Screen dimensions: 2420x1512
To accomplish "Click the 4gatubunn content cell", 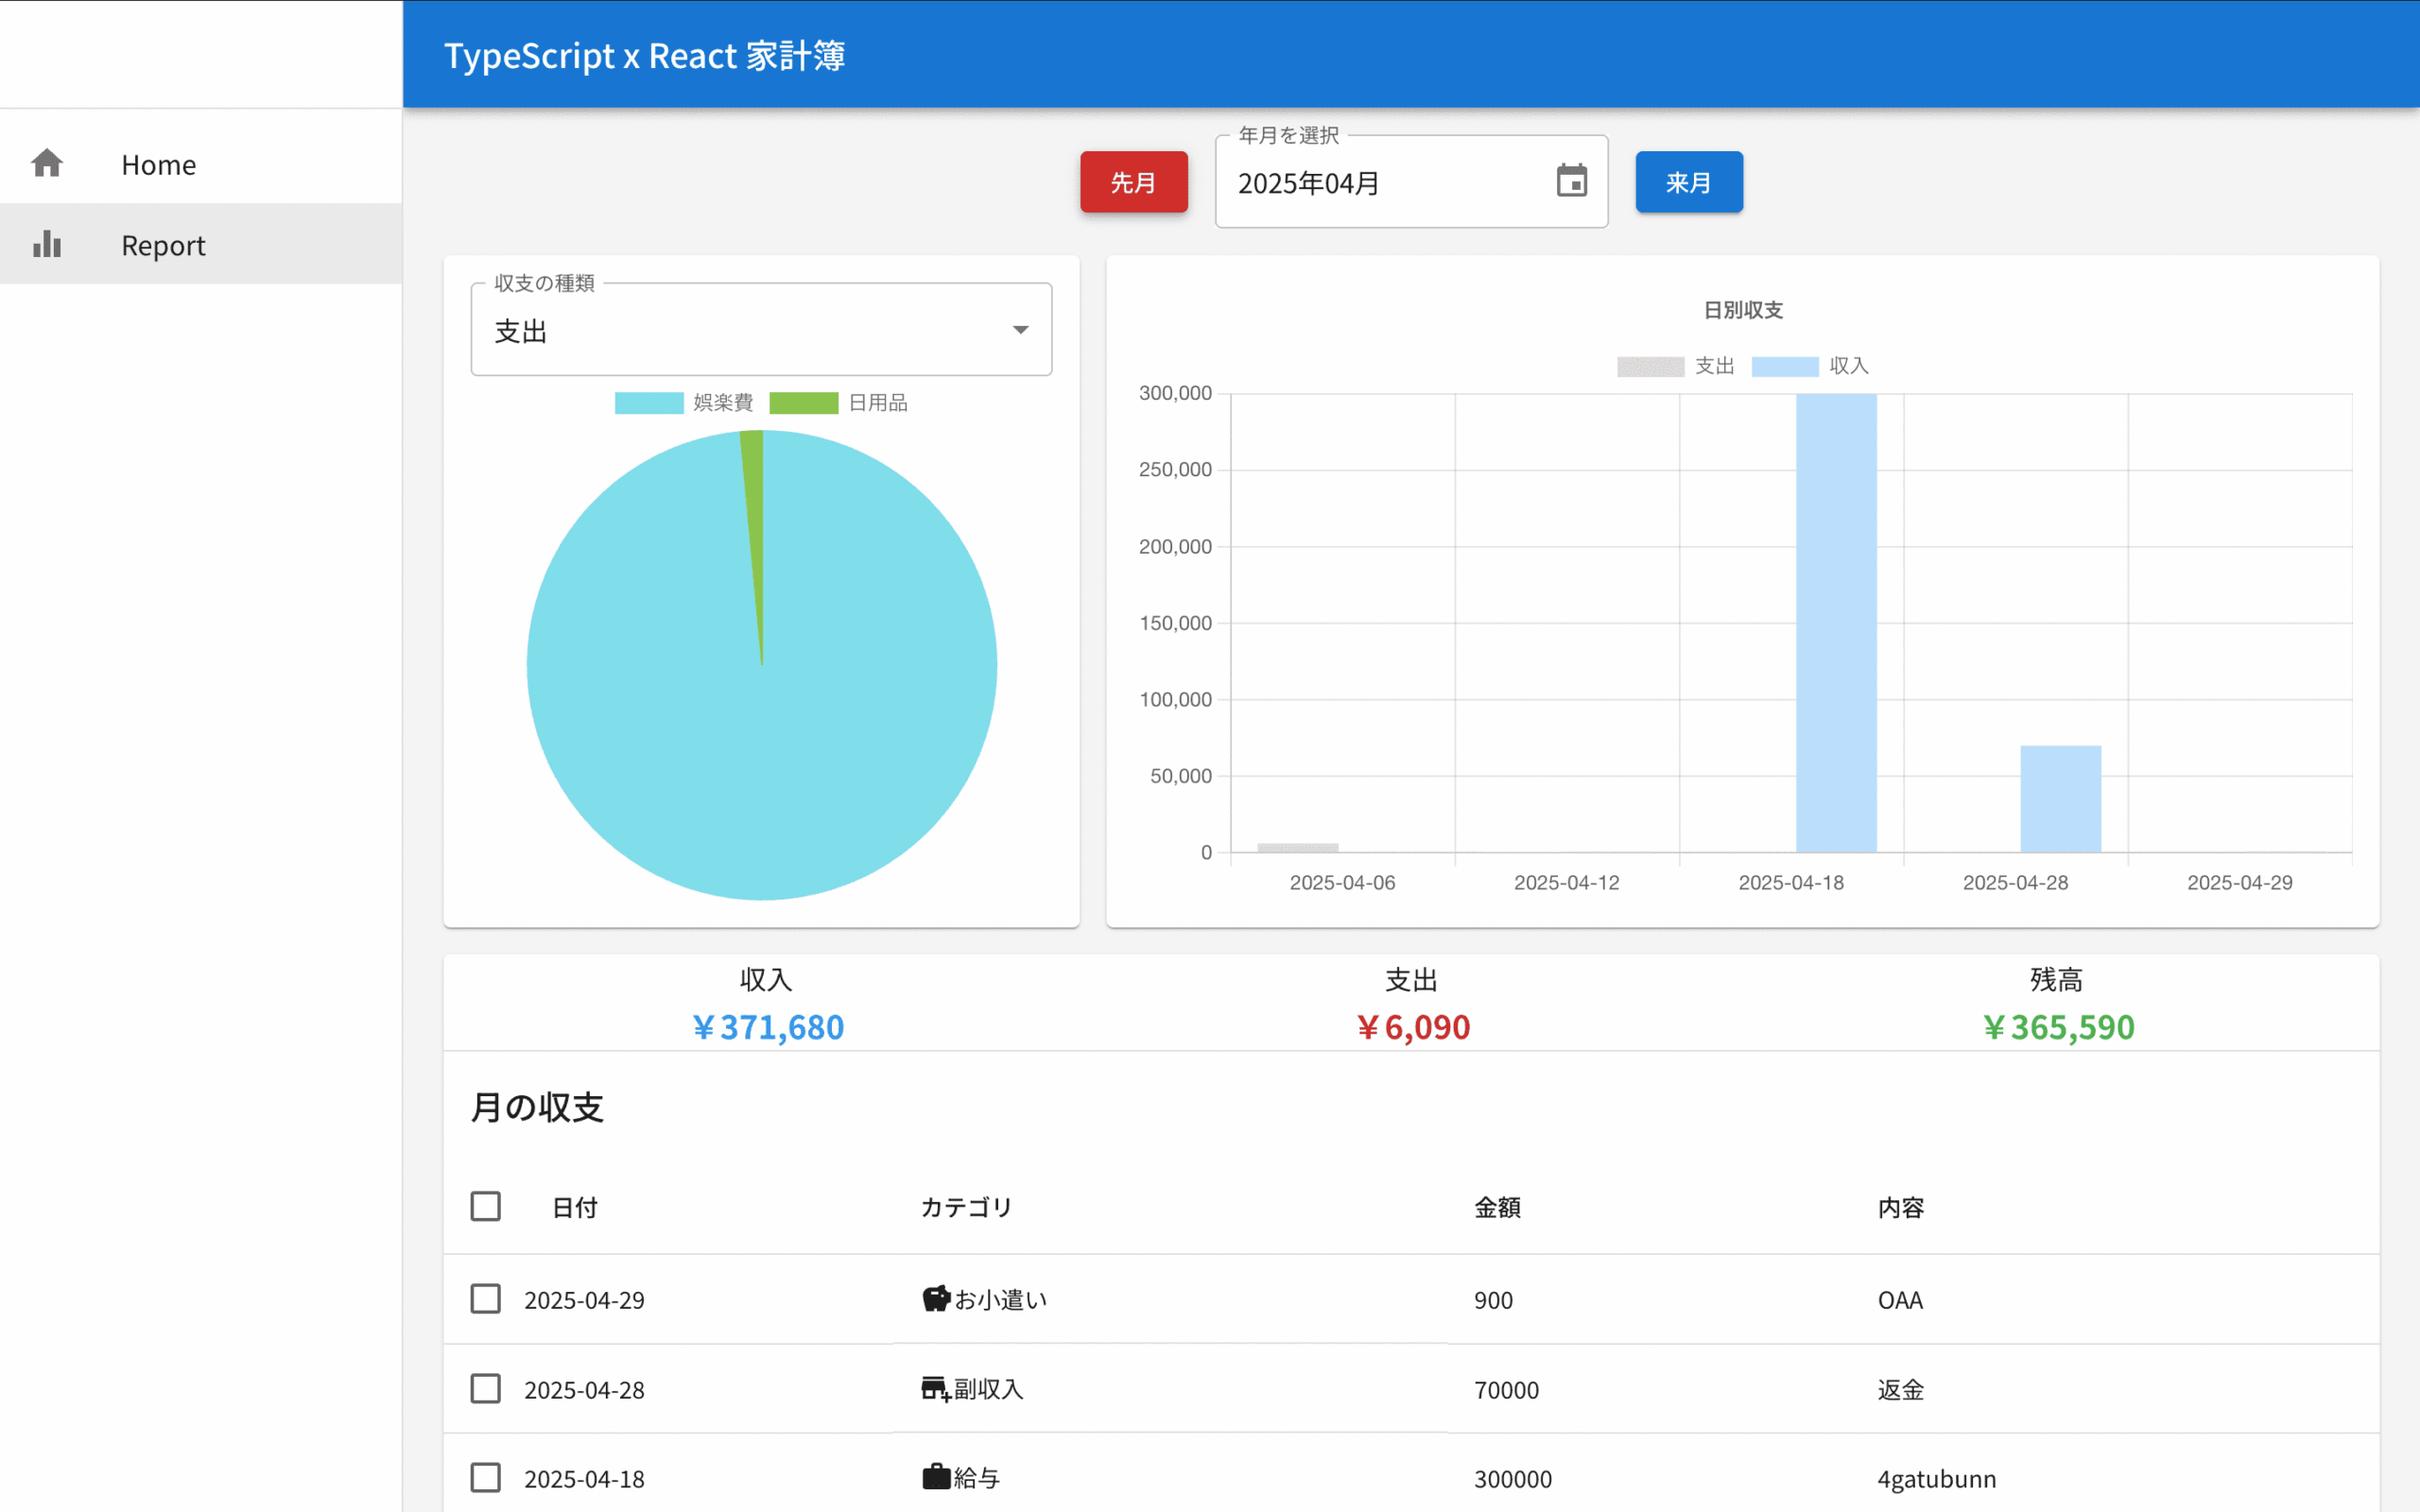I will [x=1937, y=1478].
